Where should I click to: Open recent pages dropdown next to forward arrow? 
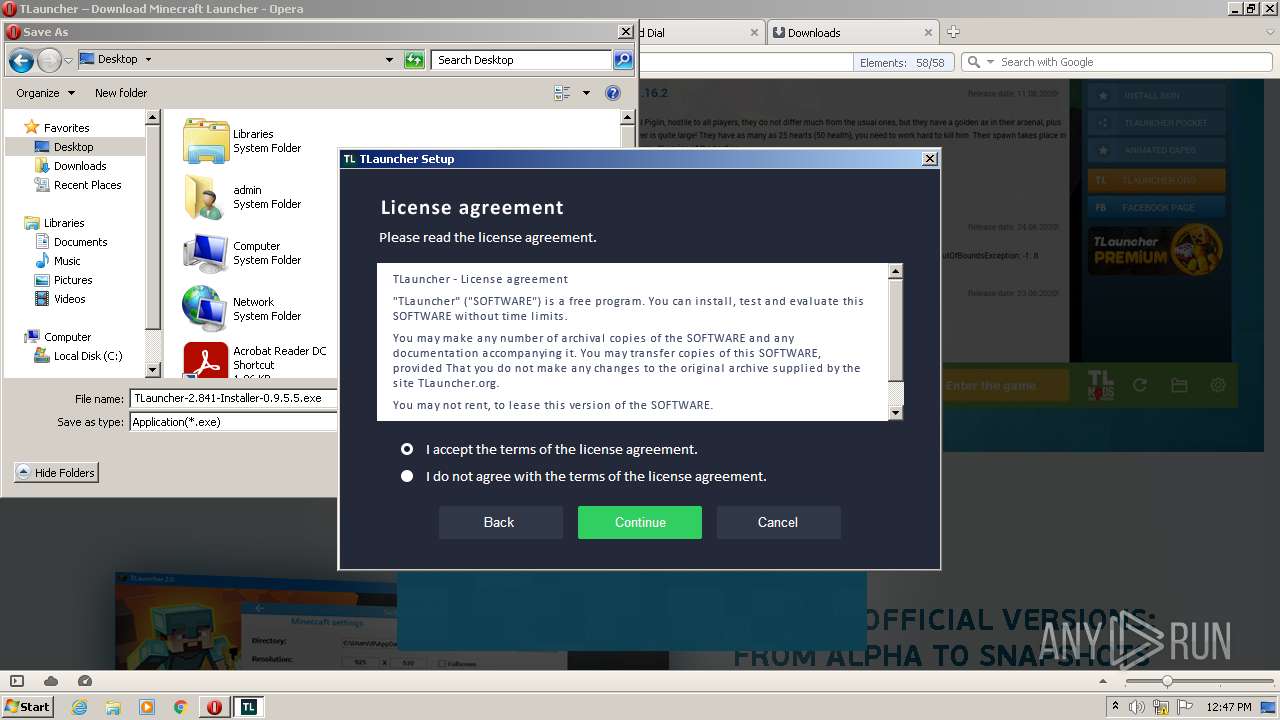tap(68, 61)
